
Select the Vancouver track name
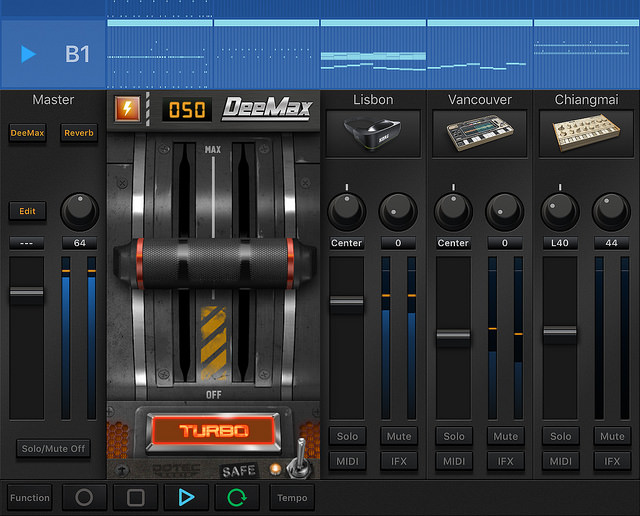click(480, 100)
